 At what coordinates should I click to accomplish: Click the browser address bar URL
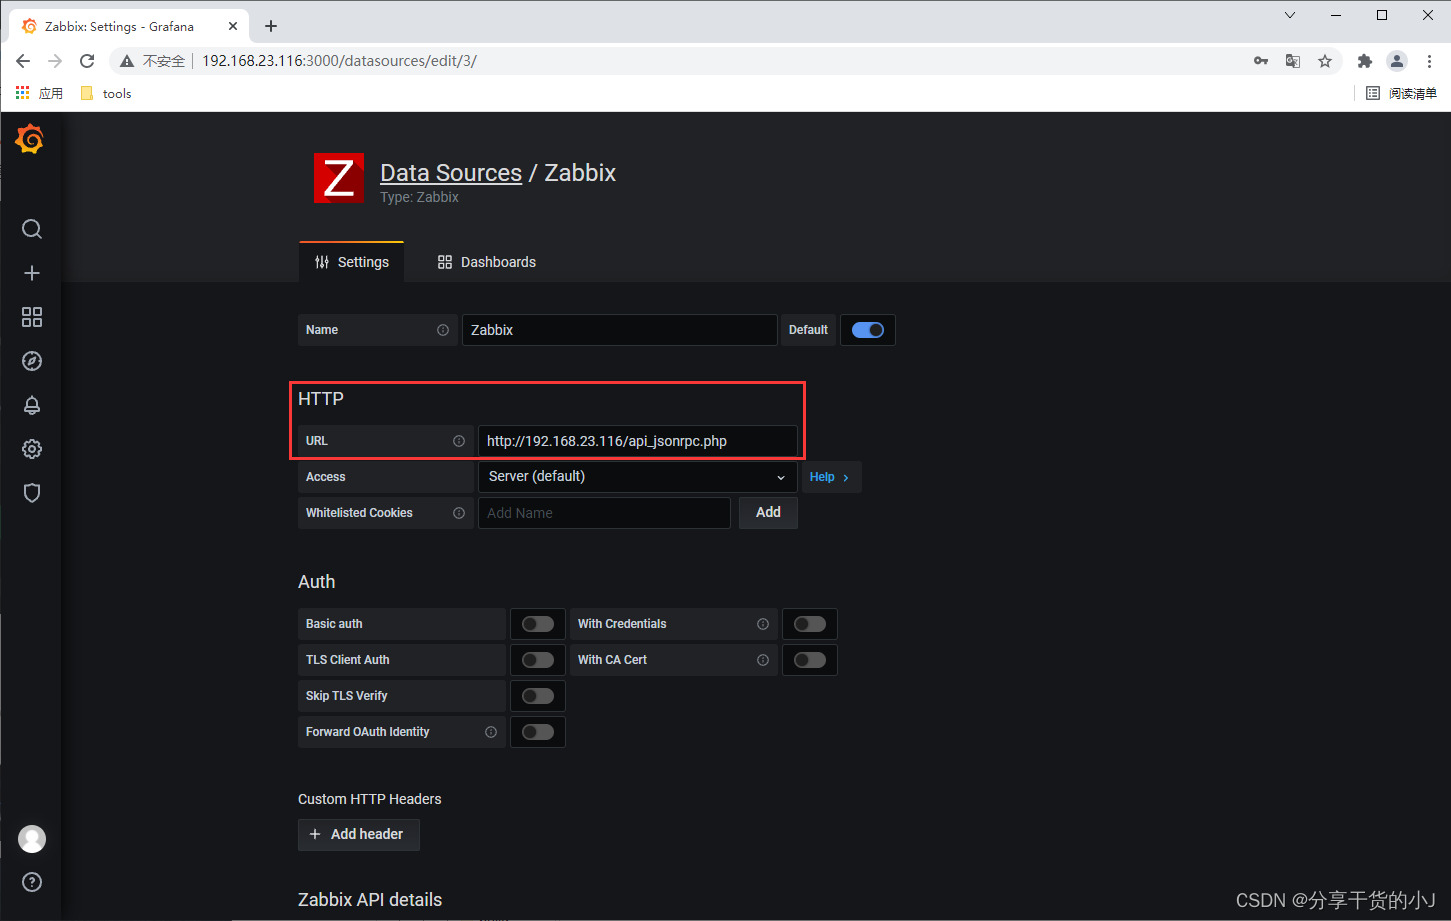pos(340,61)
